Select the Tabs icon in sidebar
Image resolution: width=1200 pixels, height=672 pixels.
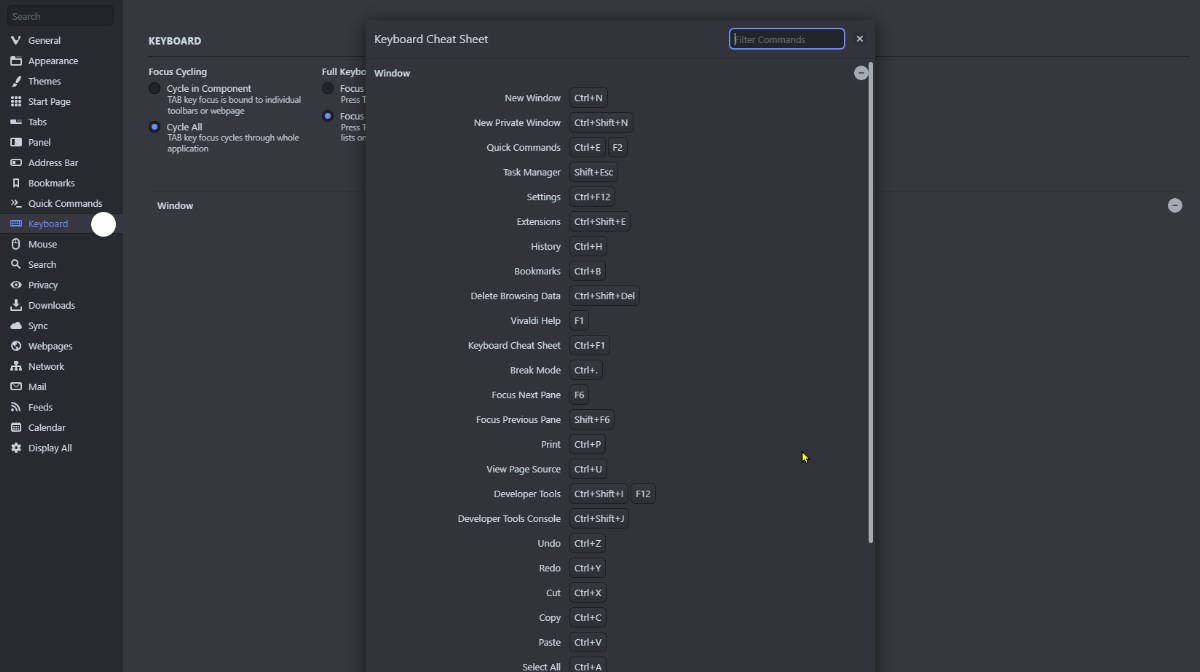pyautogui.click(x=16, y=122)
